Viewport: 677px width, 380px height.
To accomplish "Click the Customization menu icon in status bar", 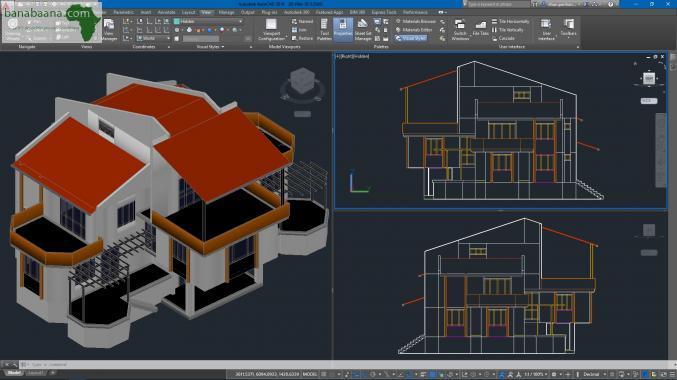I will coord(672,374).
